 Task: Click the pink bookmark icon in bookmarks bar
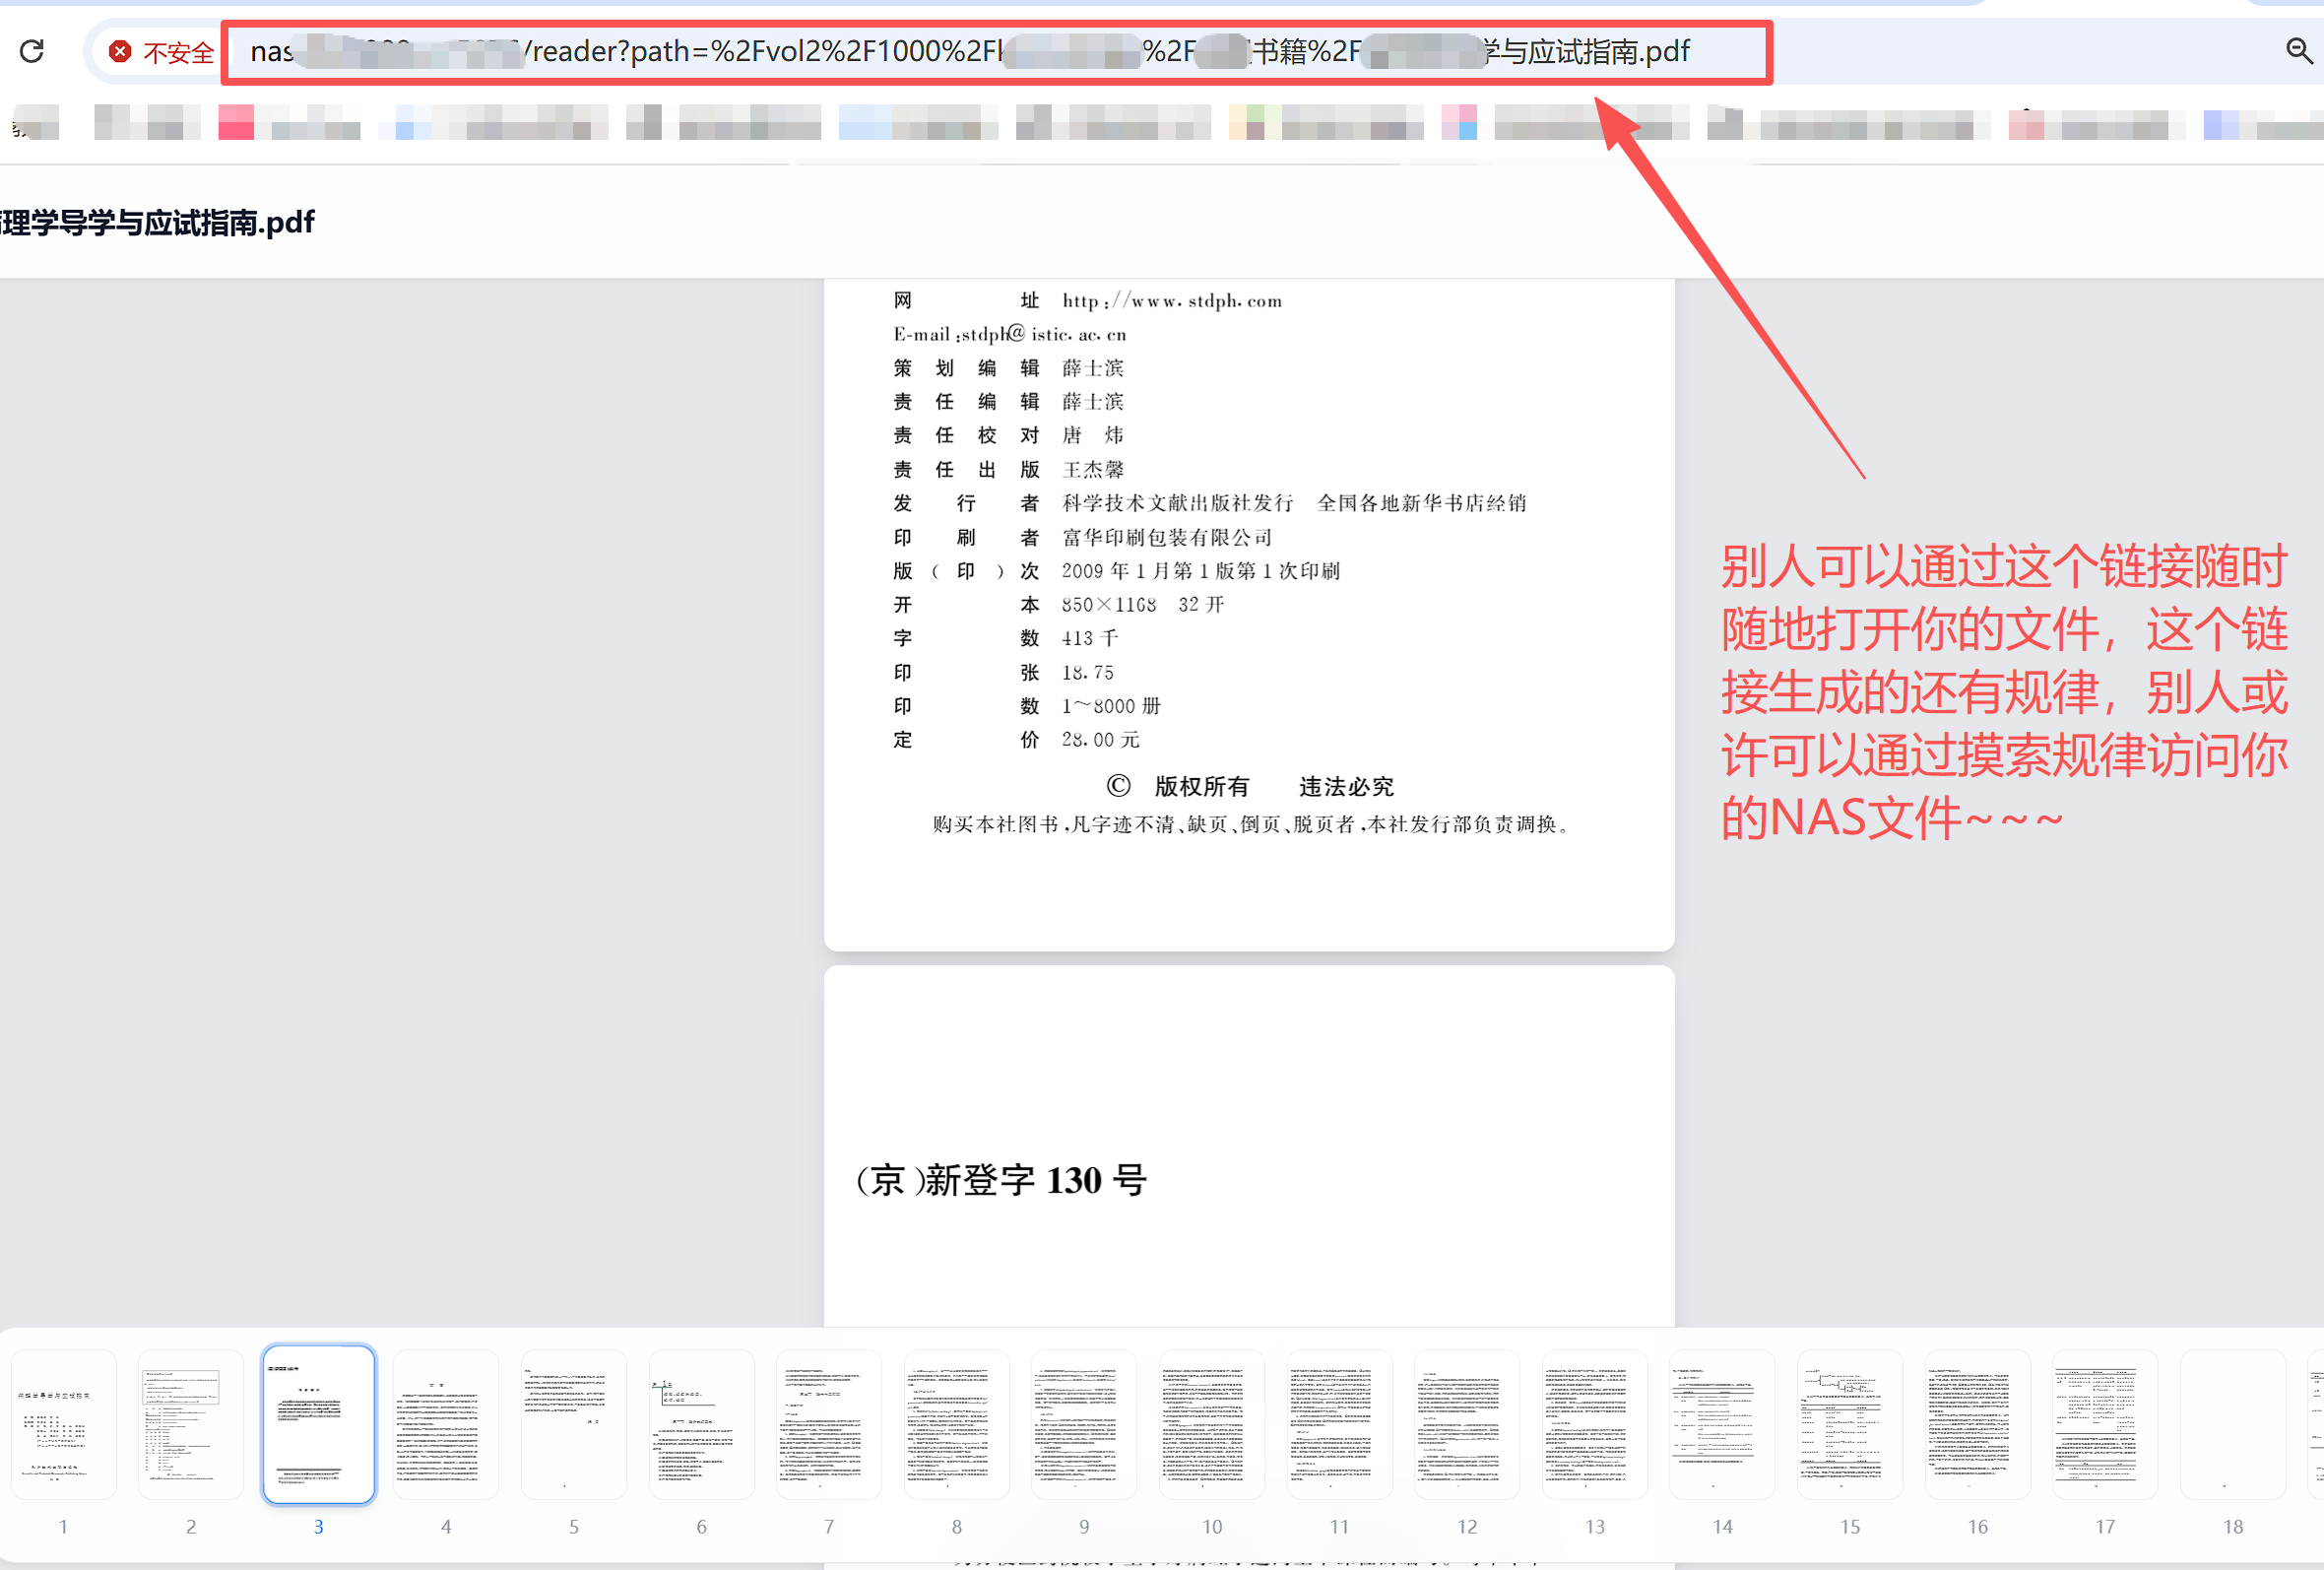click(236, 122)
